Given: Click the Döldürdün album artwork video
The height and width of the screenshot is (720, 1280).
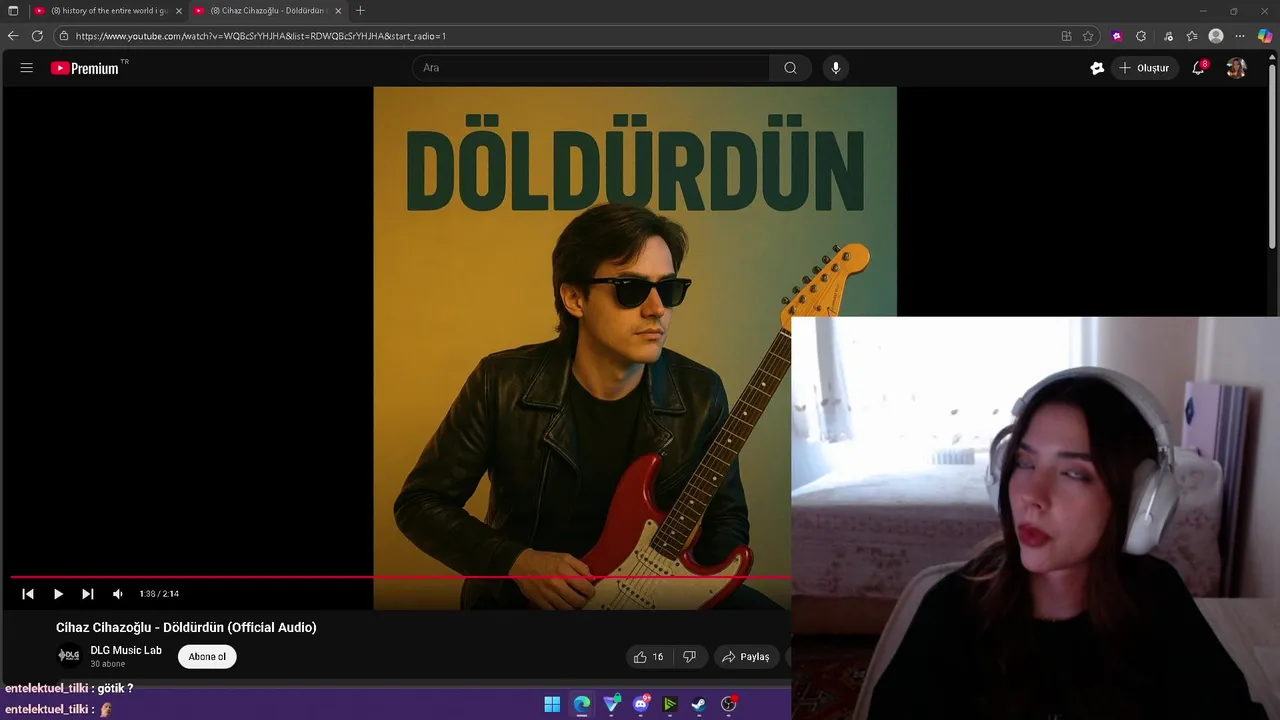Looking at the screenshot, I should pyautogui.click(x=635, y=348).
